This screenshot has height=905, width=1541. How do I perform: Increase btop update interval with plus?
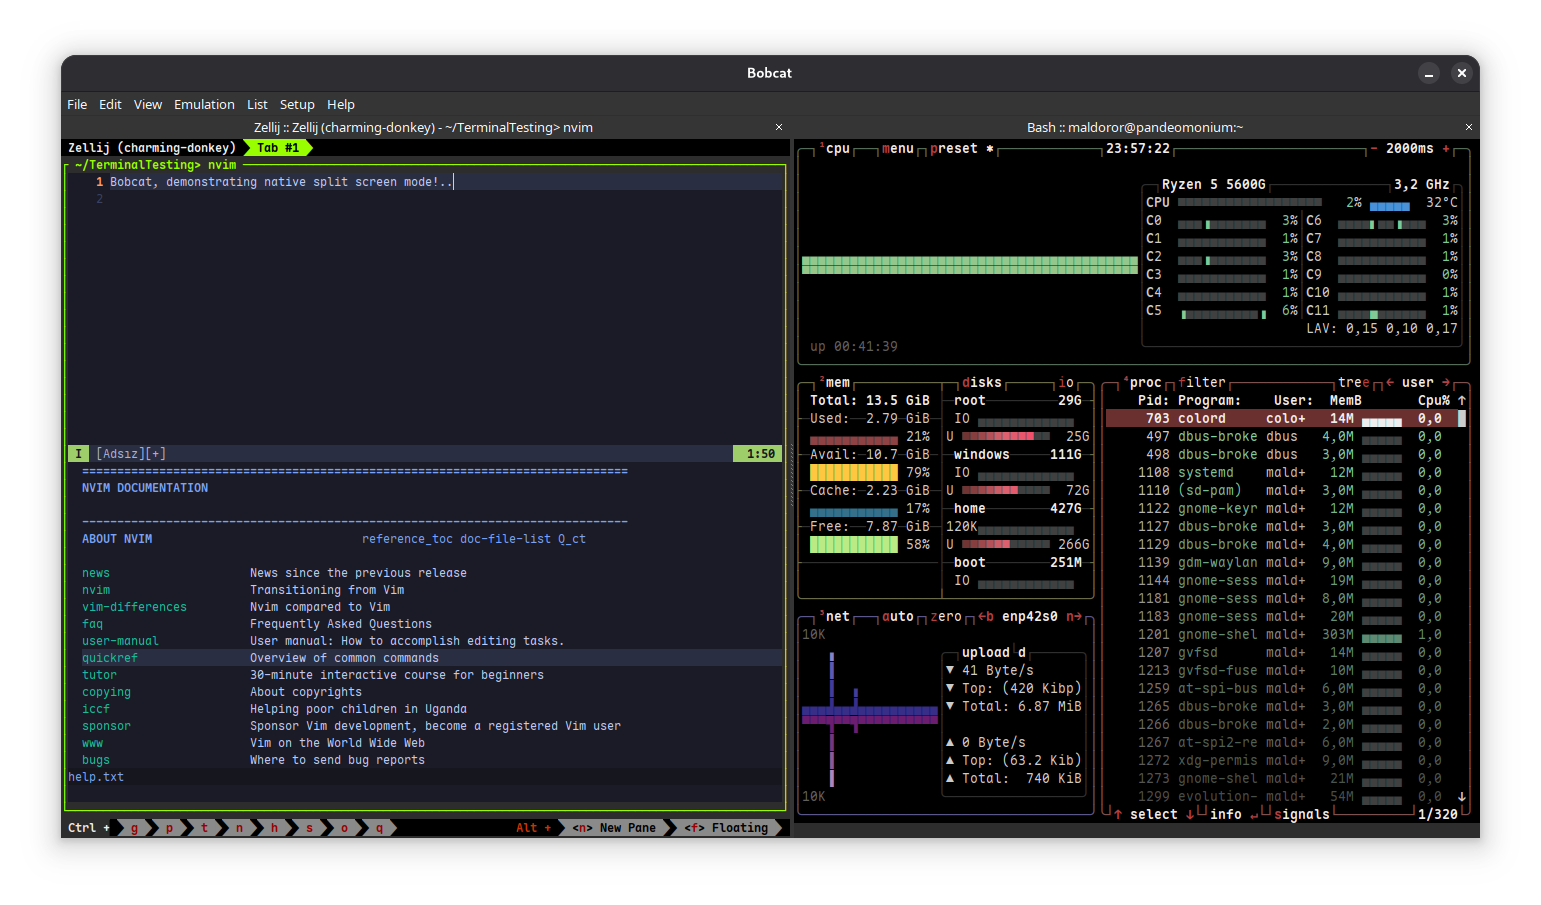pos(1446,149)
